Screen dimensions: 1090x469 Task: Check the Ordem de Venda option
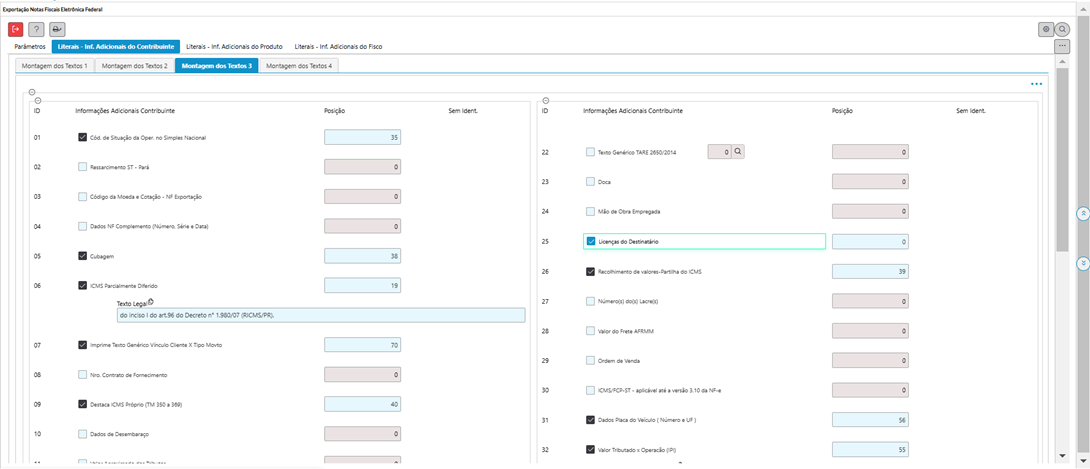pyautogui.click(x=590, y=360)
